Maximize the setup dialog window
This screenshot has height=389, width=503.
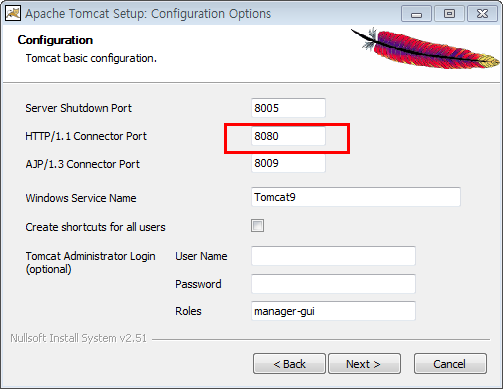click(449, 14)
